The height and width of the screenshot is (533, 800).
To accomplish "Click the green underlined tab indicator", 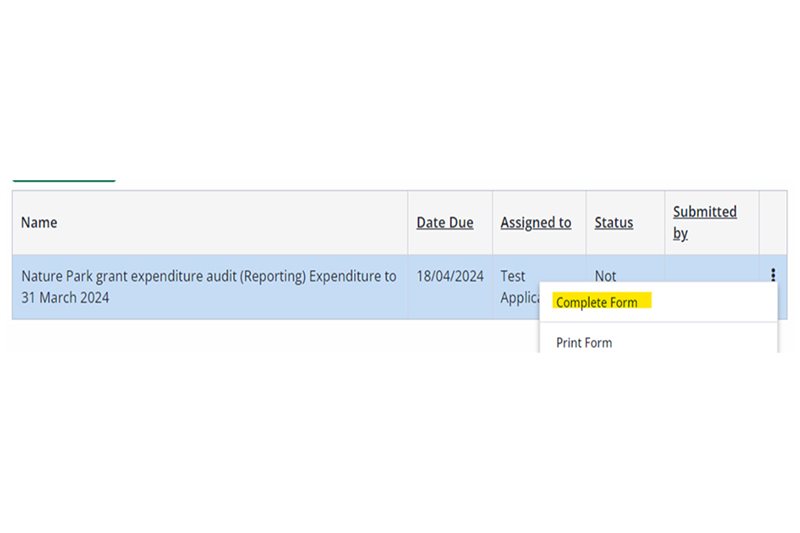I will click(x=64, y=181).
